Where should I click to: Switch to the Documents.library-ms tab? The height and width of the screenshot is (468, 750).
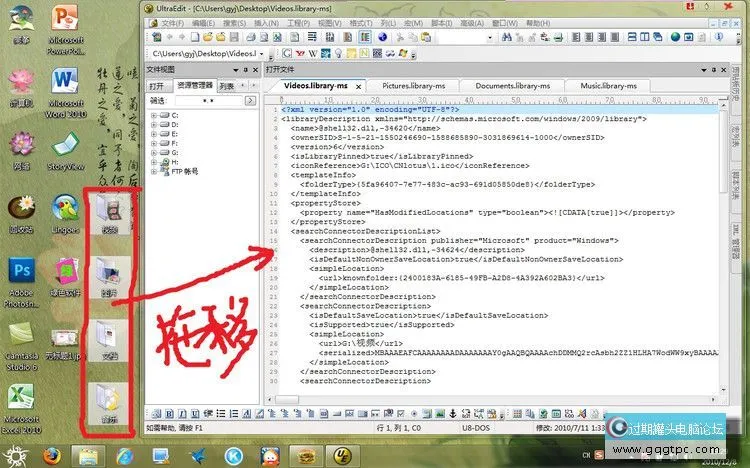coord(512,86)
